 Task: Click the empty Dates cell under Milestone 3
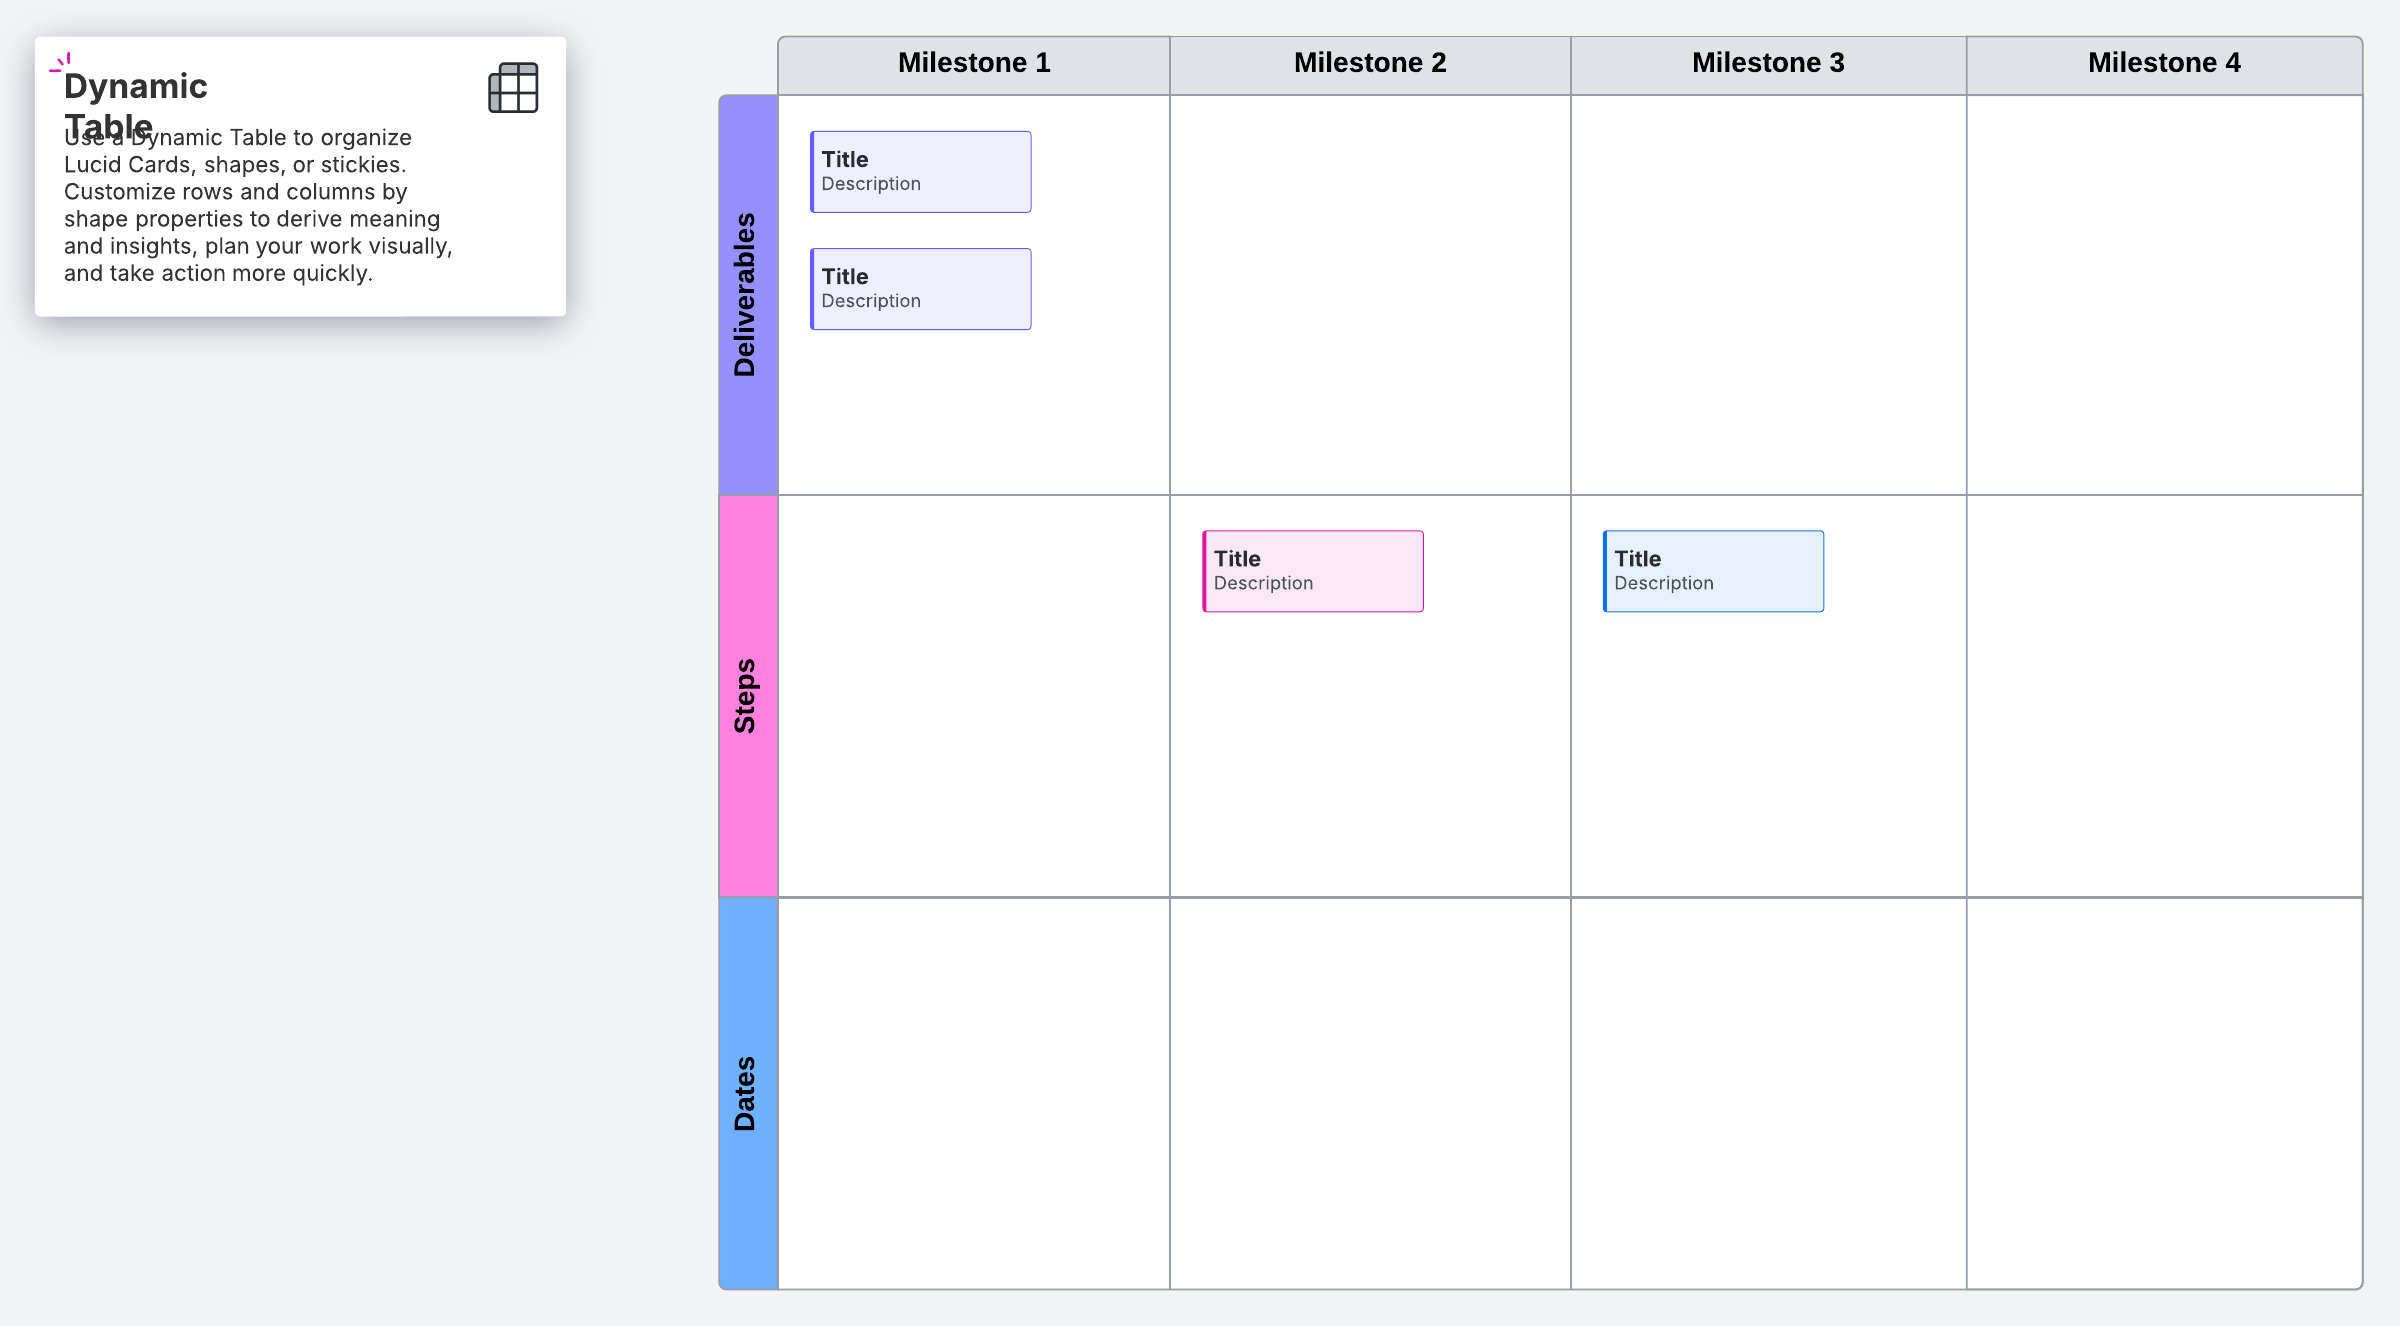1767,1093
